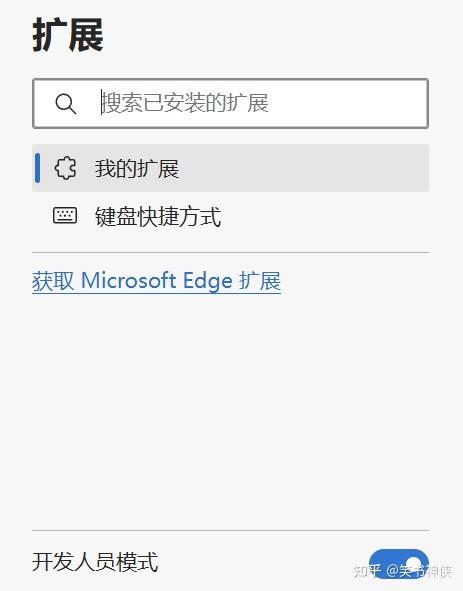Screen dimensions: 463x591
Task: Click the keyboard icon beside 键盘快捷方式
Action: point(65,216)
